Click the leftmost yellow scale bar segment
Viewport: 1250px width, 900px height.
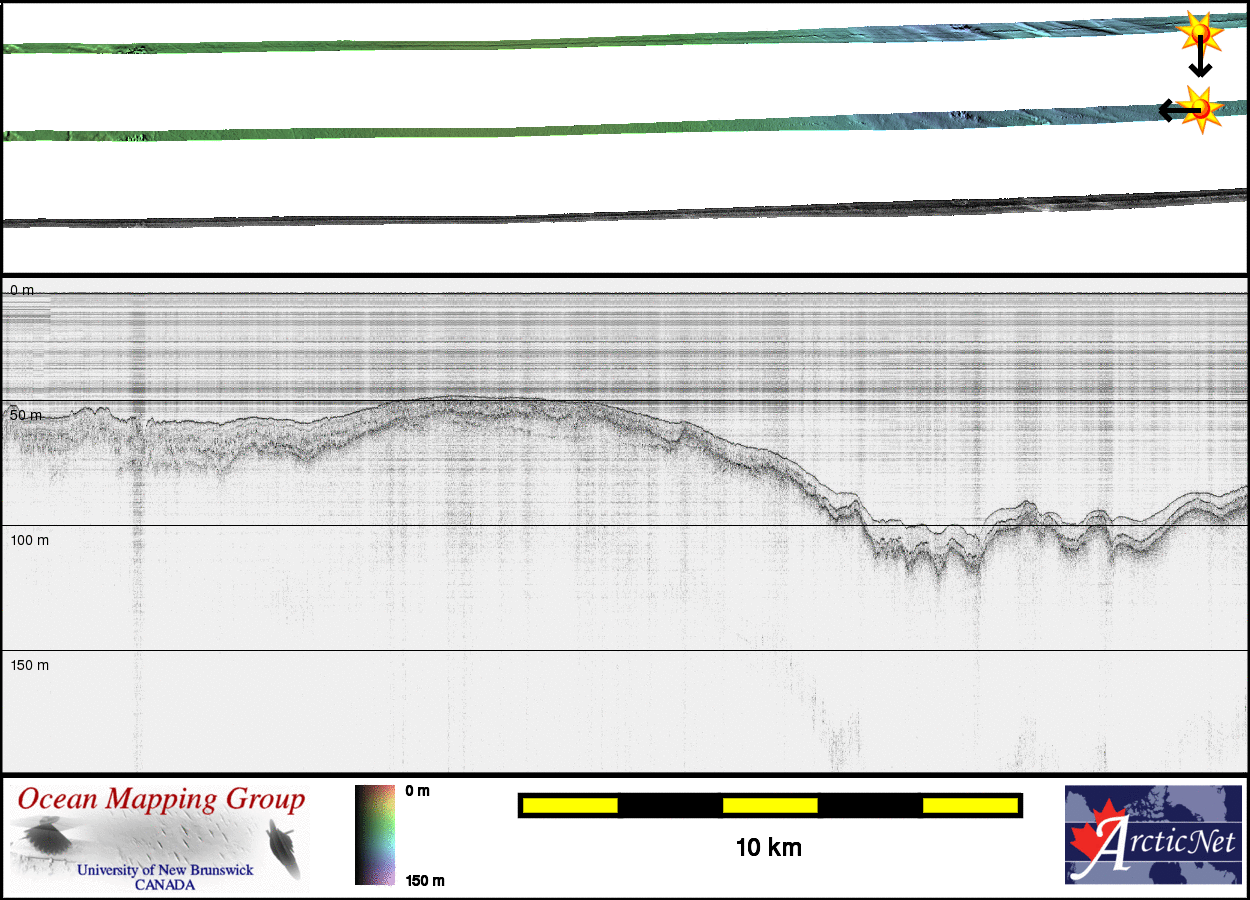point(570,805)
